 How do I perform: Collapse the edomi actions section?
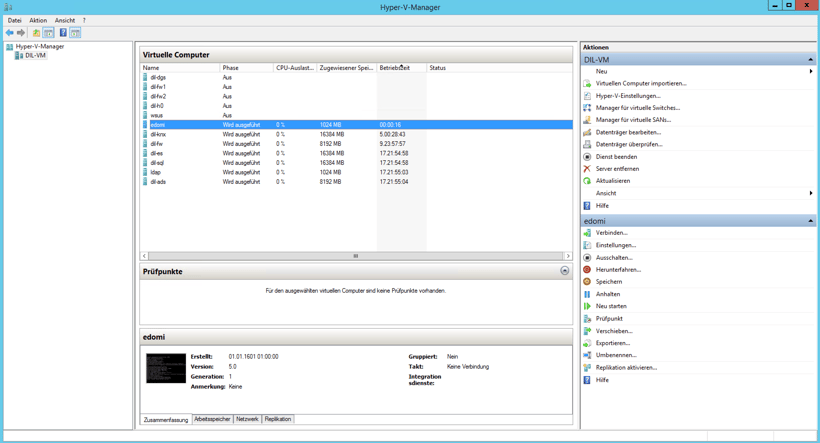810,221
